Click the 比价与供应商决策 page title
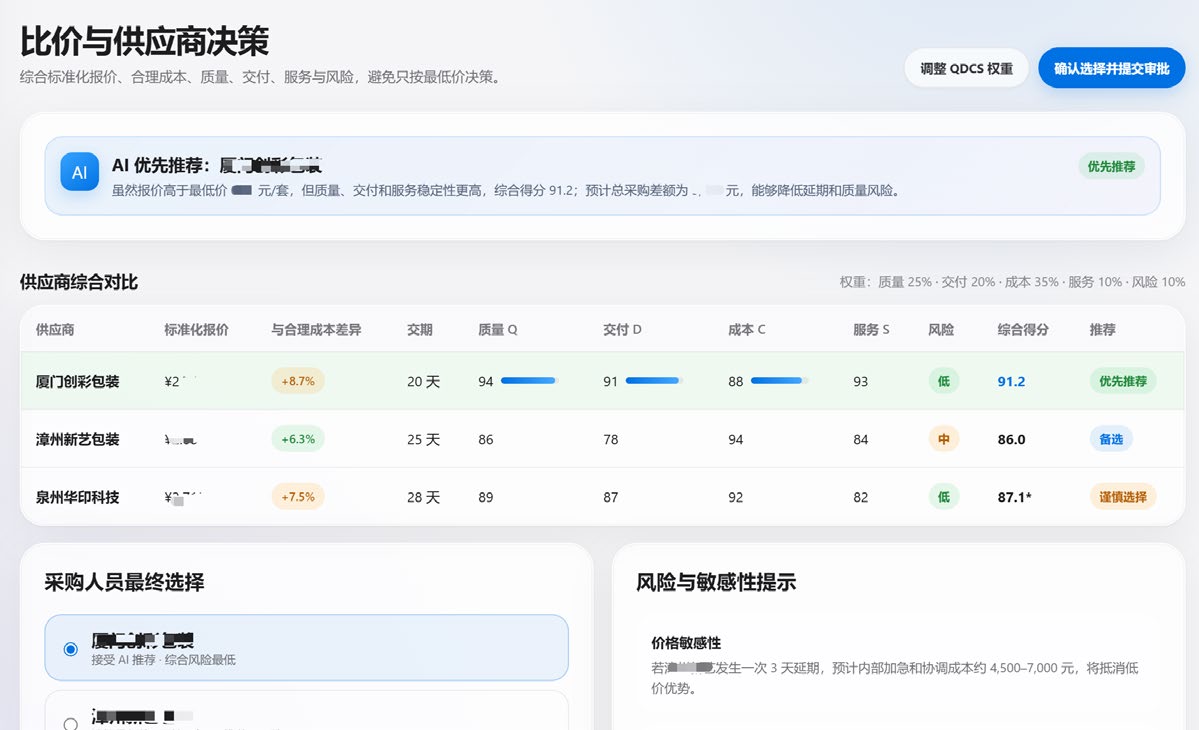The width and height of the screenshot is (1199, 730). tap(145, 41)
